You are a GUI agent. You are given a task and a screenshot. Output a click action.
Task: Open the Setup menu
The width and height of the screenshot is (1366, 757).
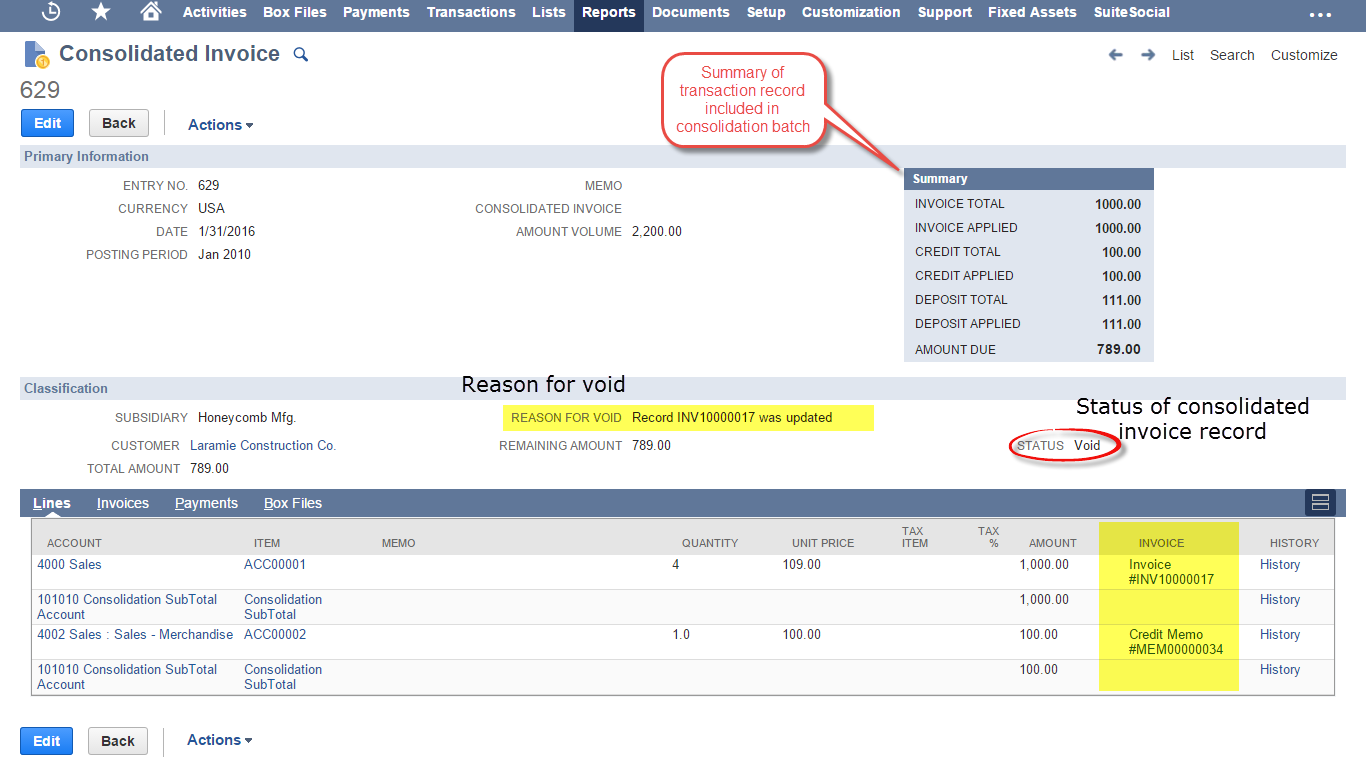(766, 12)
